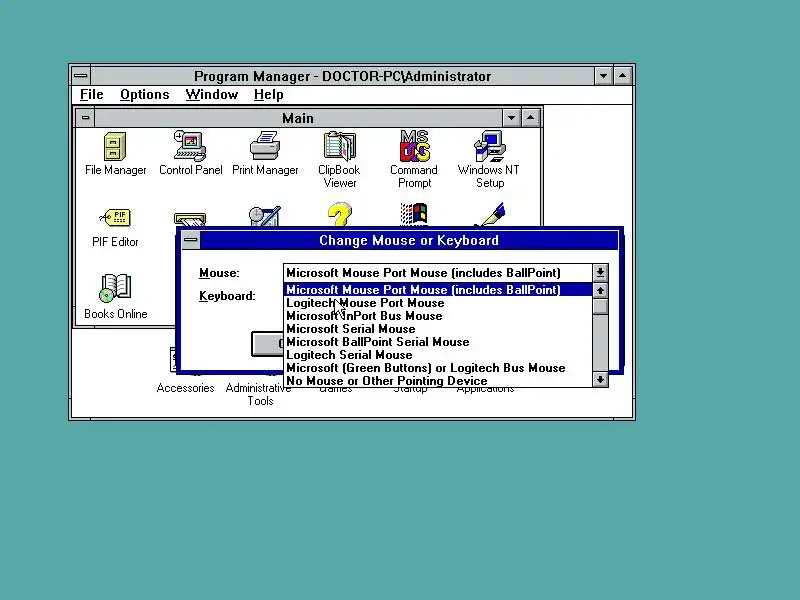Viewport: 800px width, 600px height.
Task: Choose Microsoft (Green Buttons) or Logitech Bus Mouse
Action: point(438,368)
